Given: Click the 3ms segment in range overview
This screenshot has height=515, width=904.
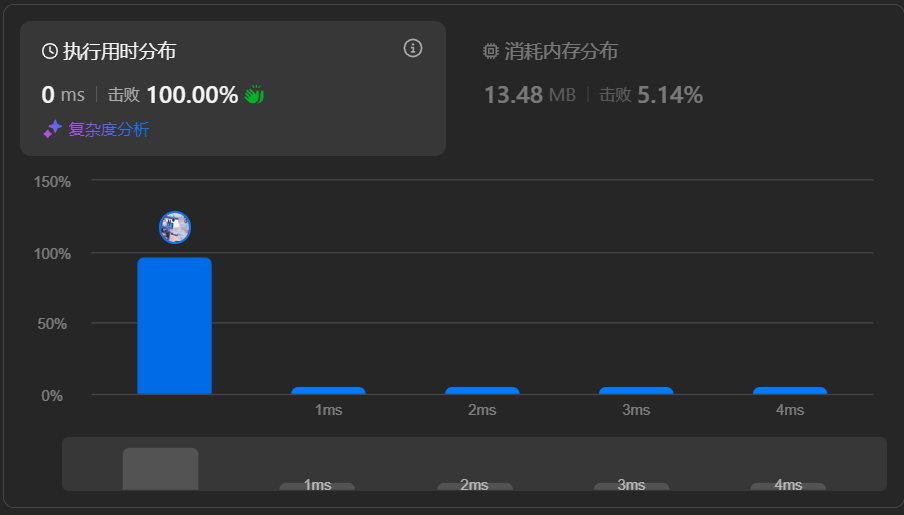Looking at the screenshot, I should click(x=631, y=486).
